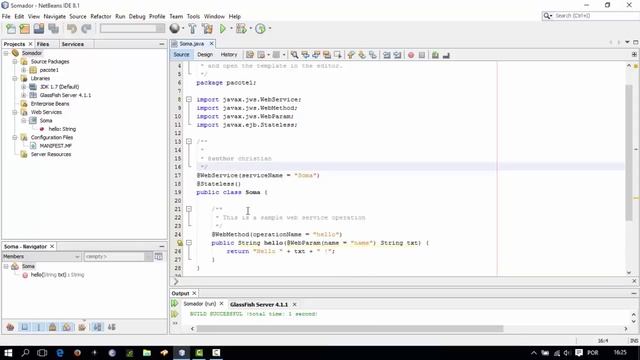This screenshot has height=360, width=640.
Task: Click the Save All toolbar icon
Action: tap(53, 29)
